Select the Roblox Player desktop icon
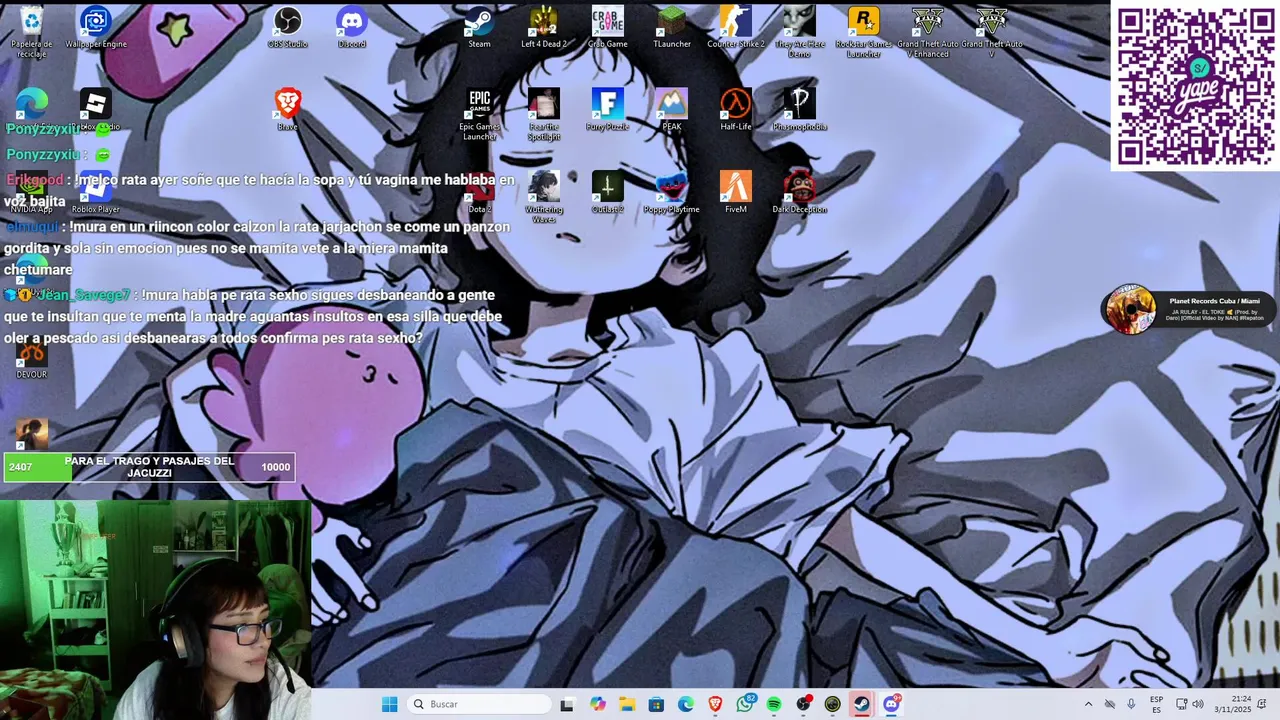The width and height of the screenshot is (1280, 720). [x=96, y=192]
